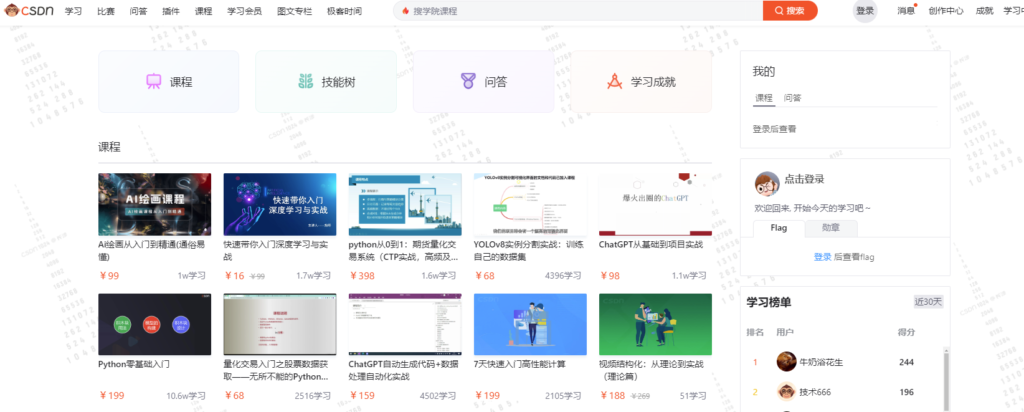Open YOLOv8实例分割 course thumbnail

point(530,204)
